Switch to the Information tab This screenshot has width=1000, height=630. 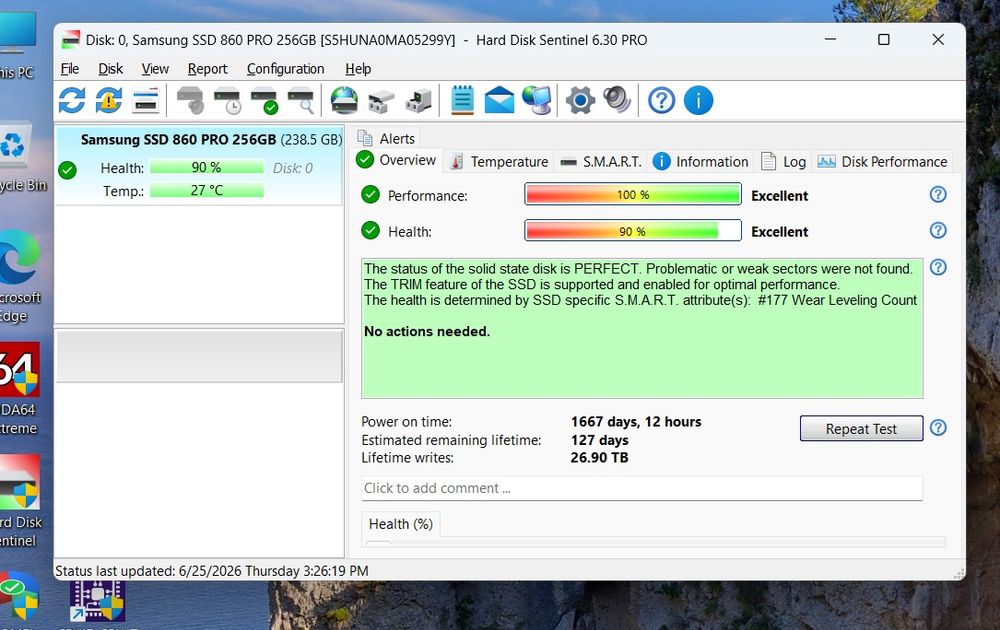[700, 162]
